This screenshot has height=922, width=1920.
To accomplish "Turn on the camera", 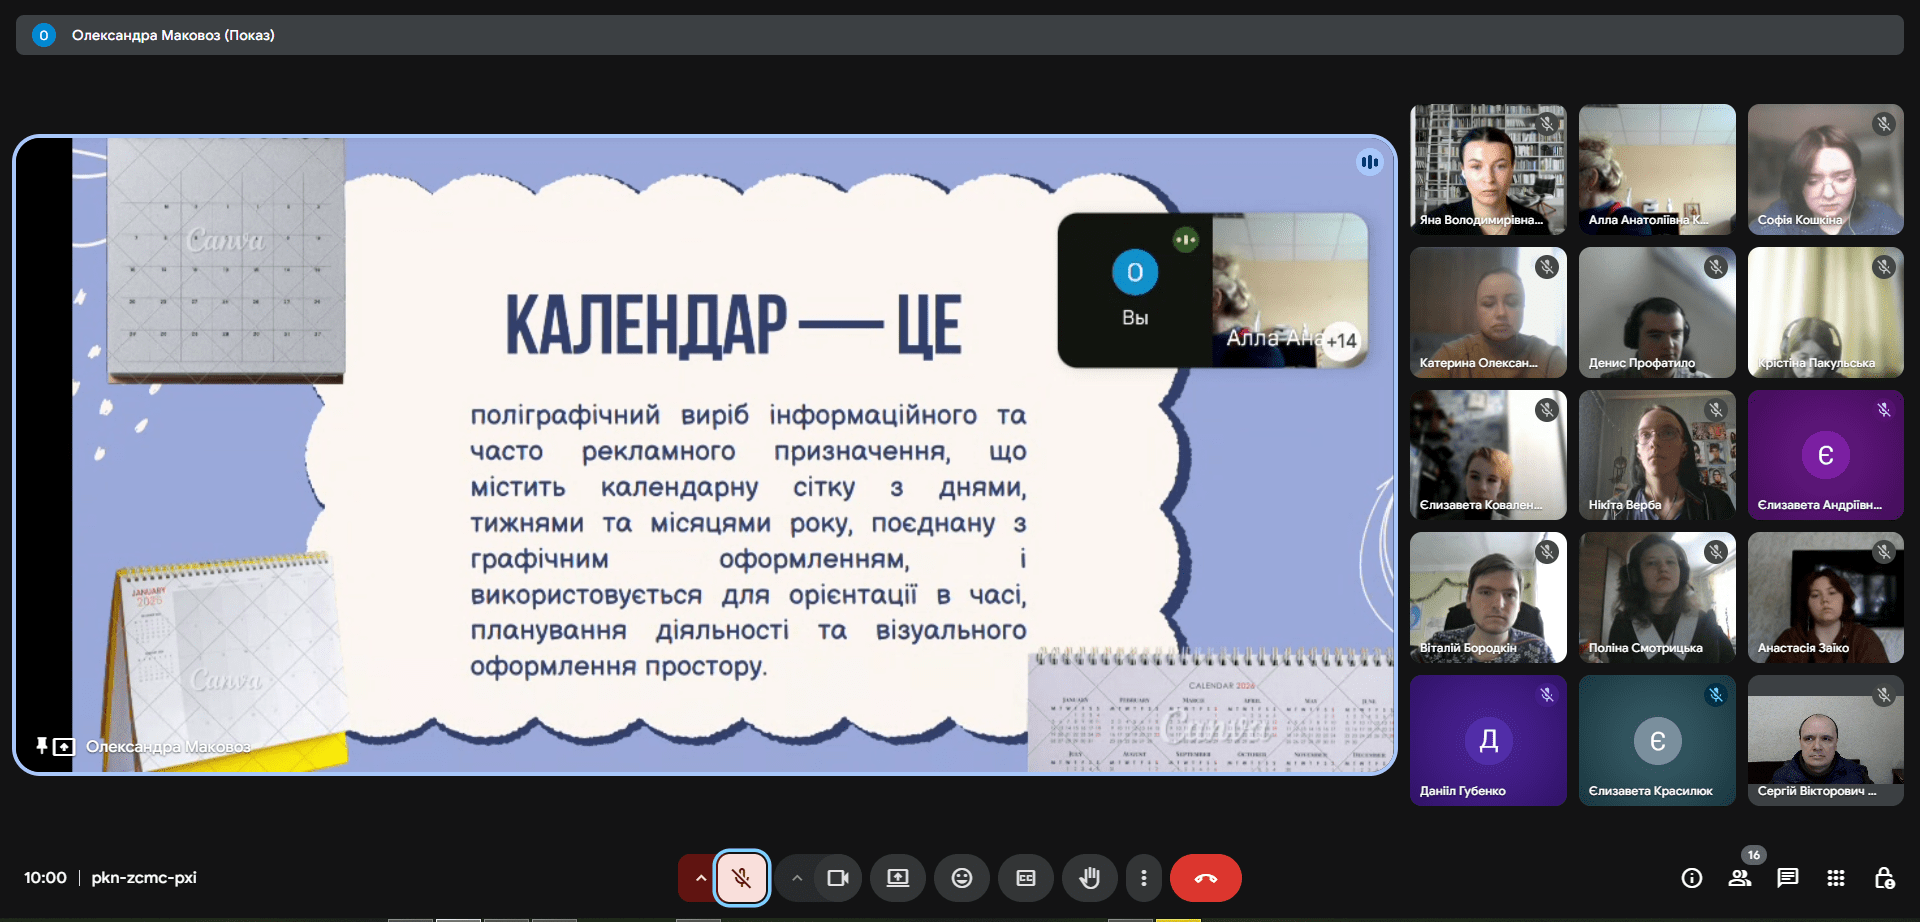I will (x=837, y=878).
